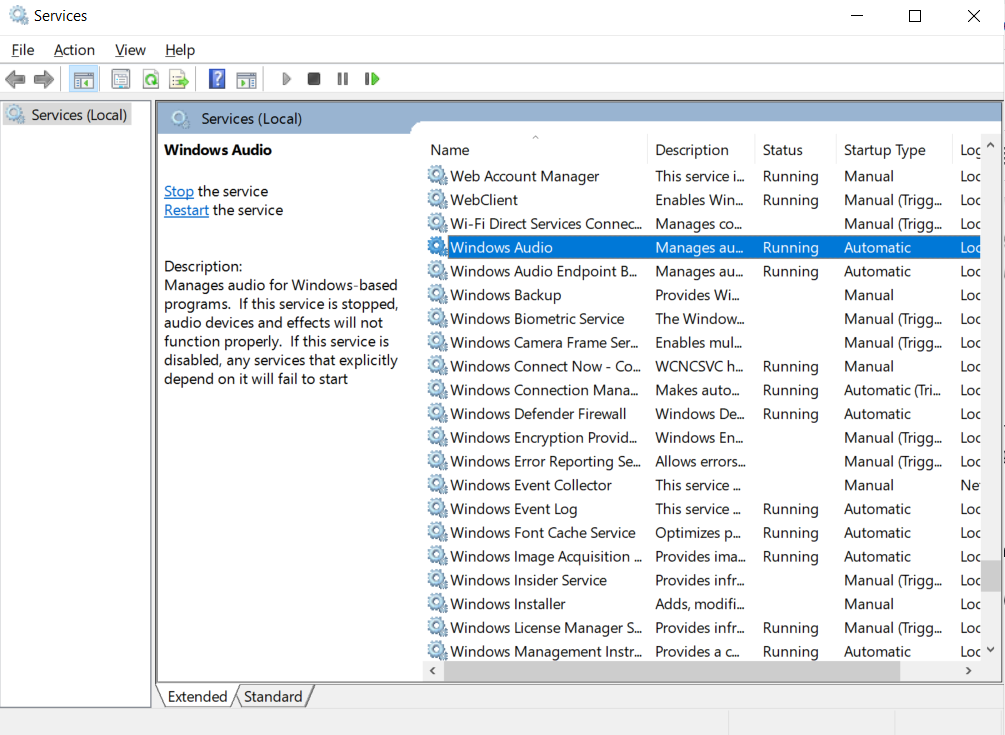Image resolution: width=1005 pixels, height=735 pixels.
Task: Select the Windows Connect Now - Co... service
Action: [703, 366]
